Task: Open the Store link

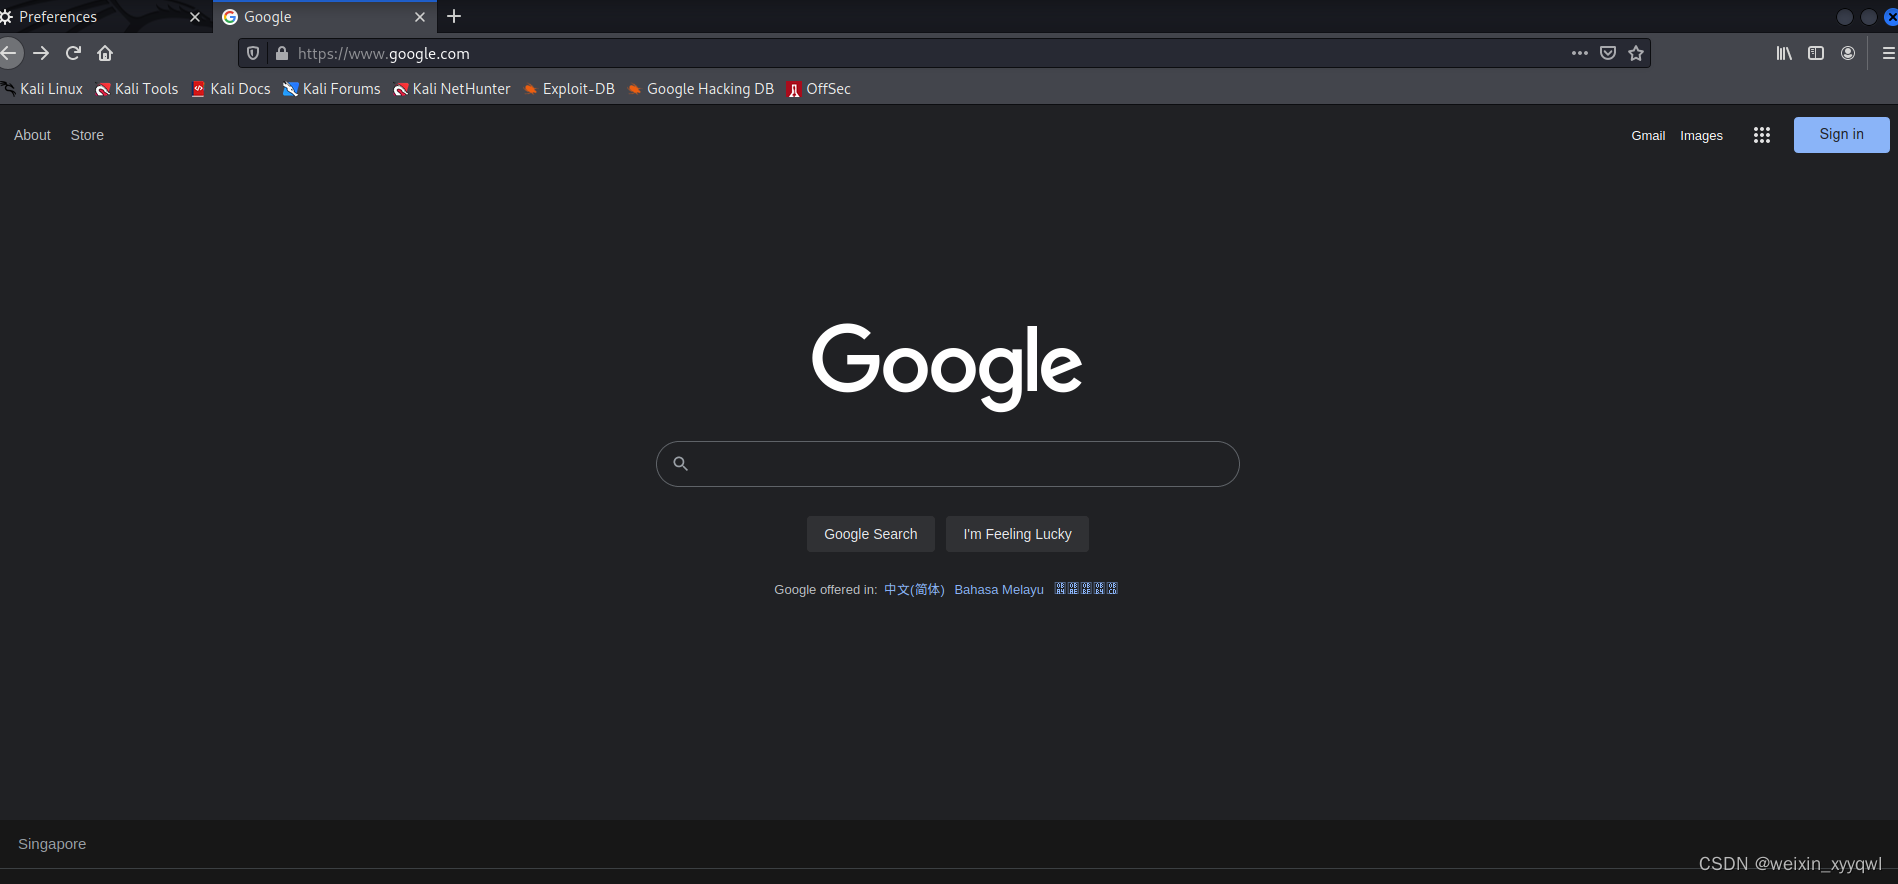Action: [x=87, y=135]
